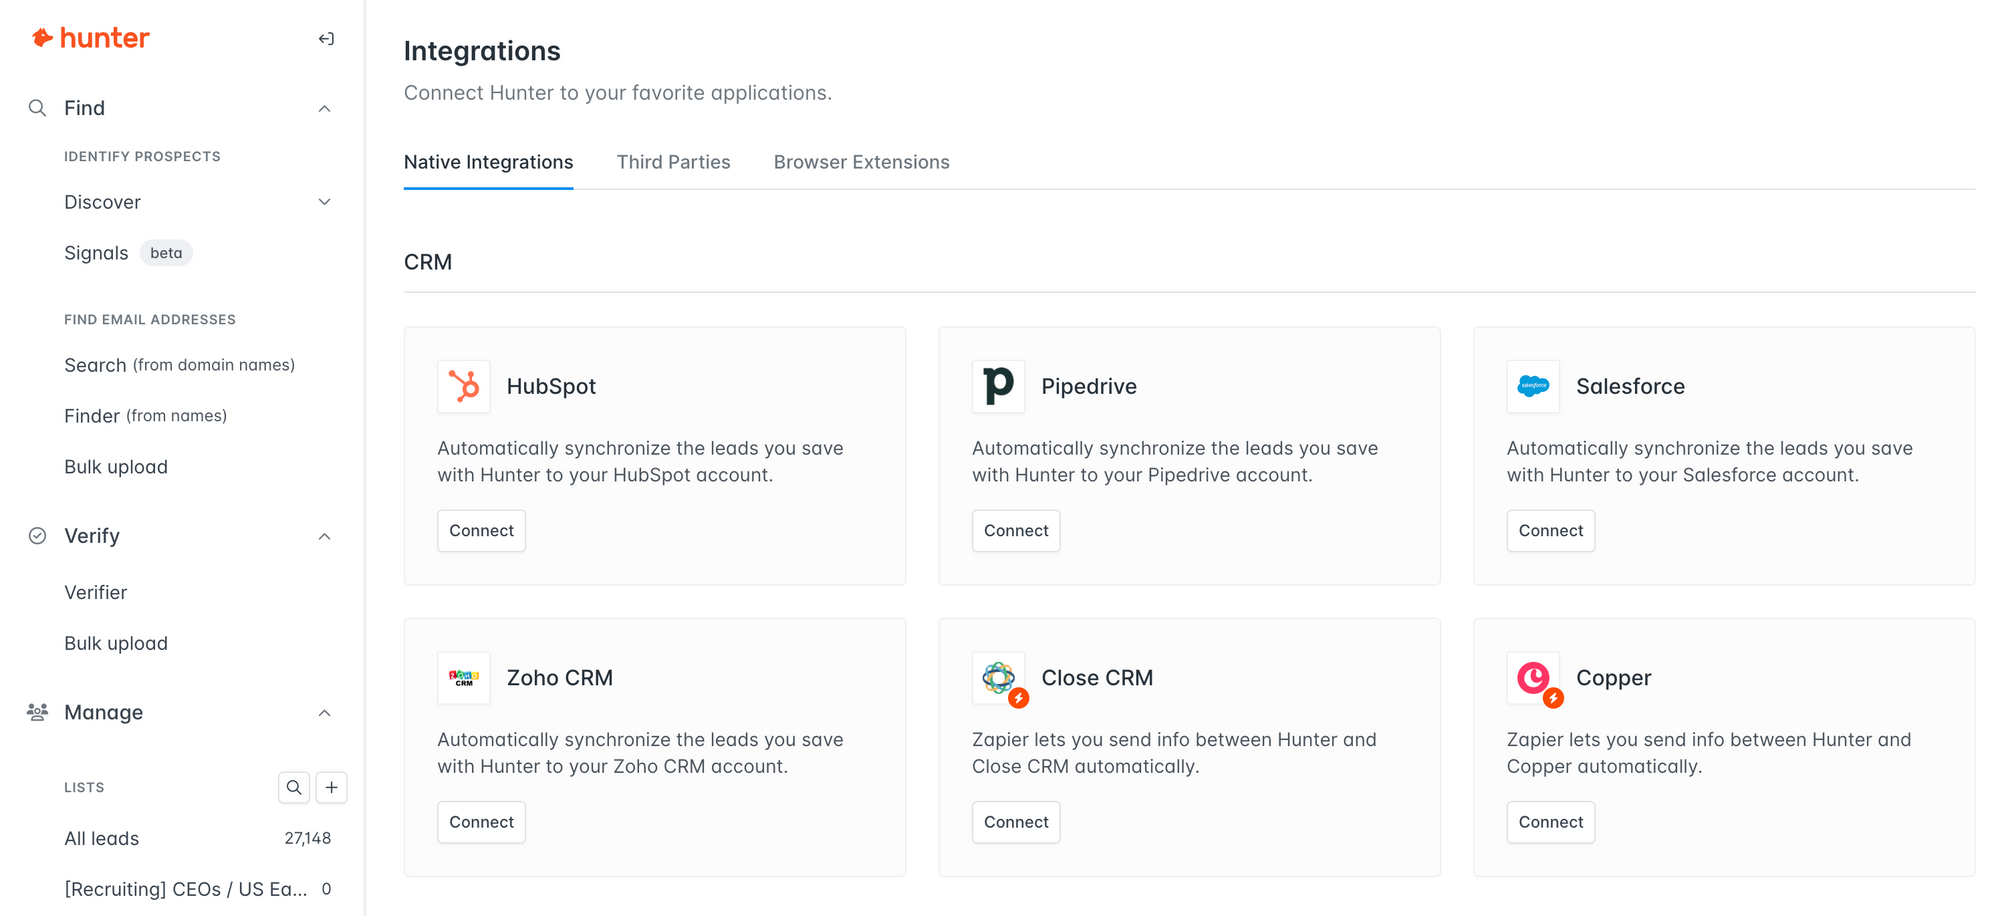Search lists with the magnifier button

[x=294, y=788]
